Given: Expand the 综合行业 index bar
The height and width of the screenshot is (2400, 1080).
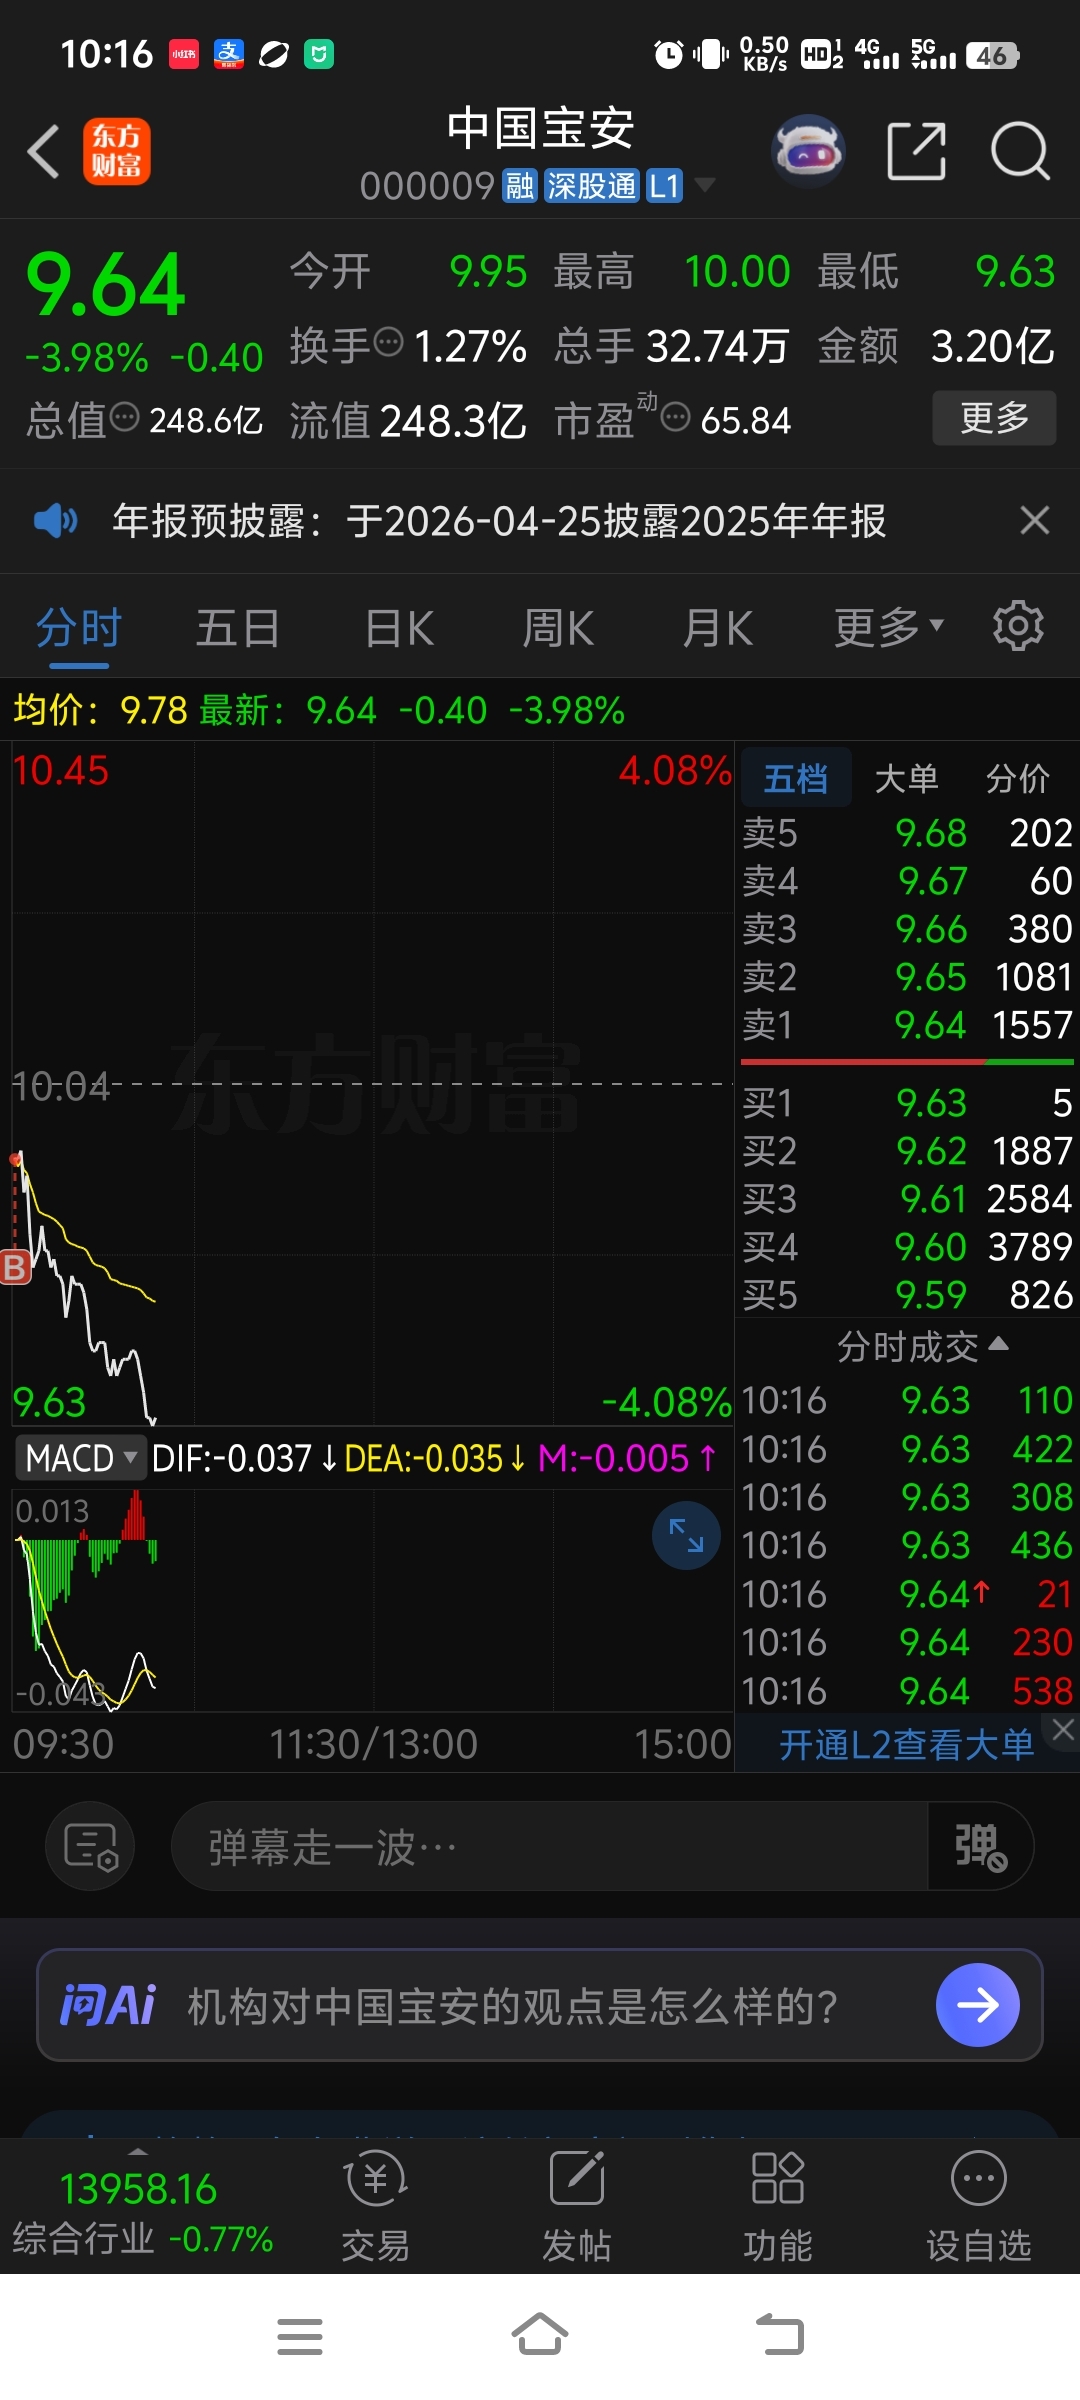Looking at the screenshot, I should (138, 2151).
